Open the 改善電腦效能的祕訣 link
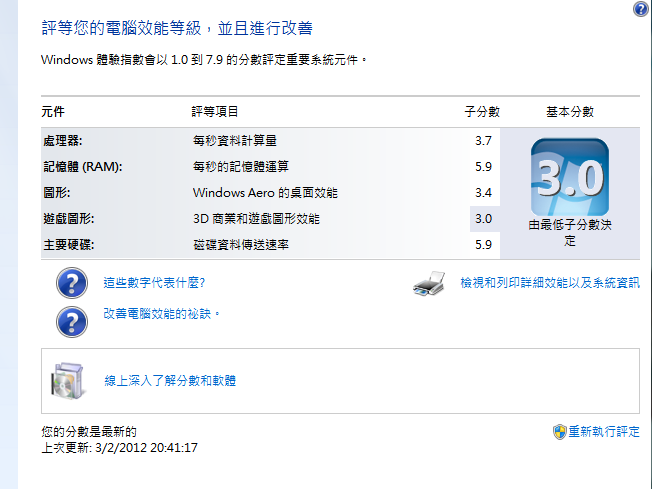This screenshot has width=652, height=489. (161, 314)
